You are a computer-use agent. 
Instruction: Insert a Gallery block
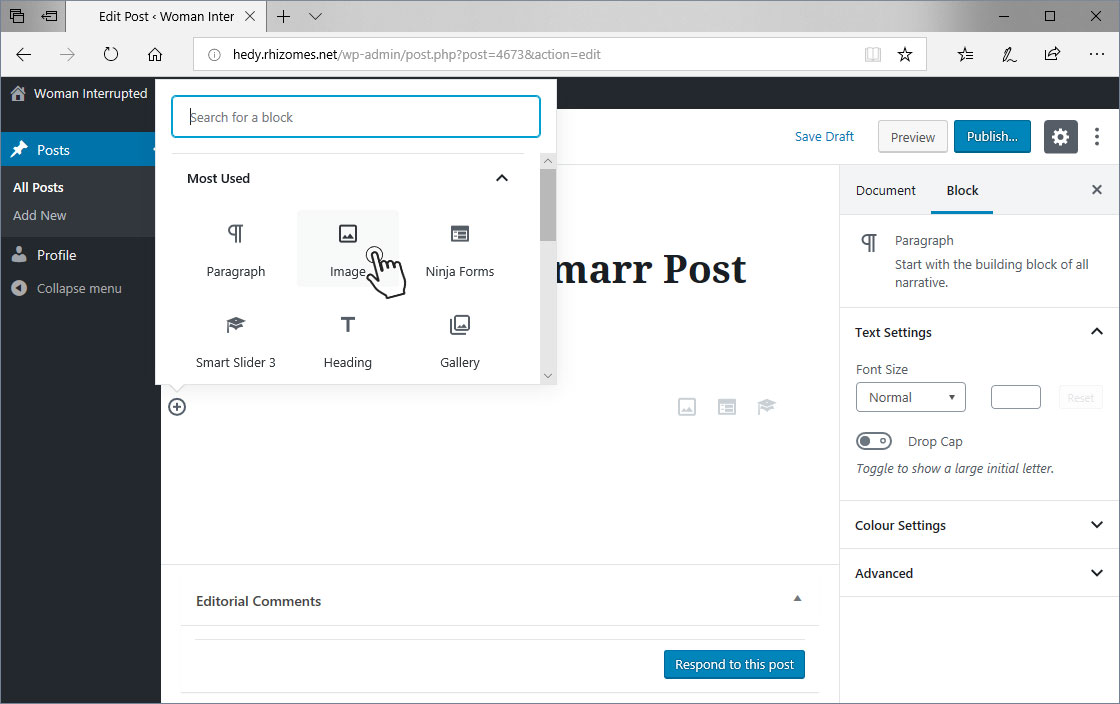pyautogui.click(x=460, y=341)
